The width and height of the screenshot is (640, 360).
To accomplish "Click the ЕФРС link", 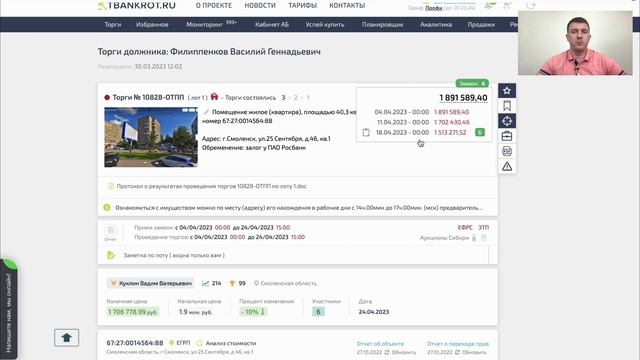I will click(465, 227).
